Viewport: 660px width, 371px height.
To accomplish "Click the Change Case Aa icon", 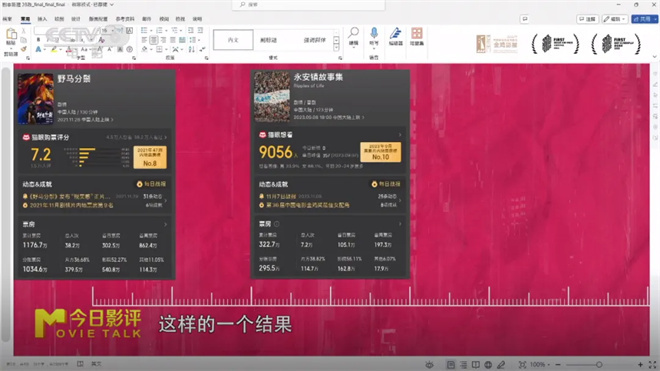I will pos(84,50).
